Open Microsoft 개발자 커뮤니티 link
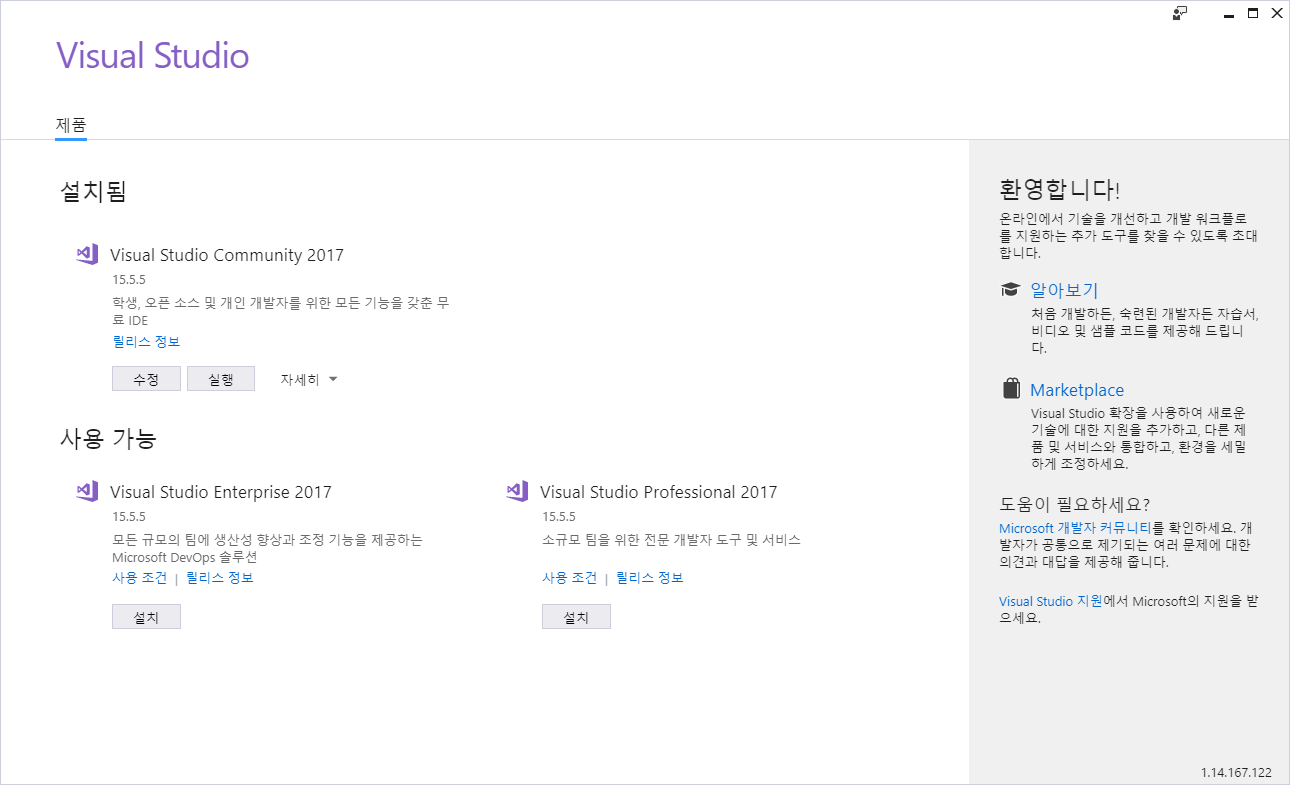1290x785 pixels. point(1075,528)
